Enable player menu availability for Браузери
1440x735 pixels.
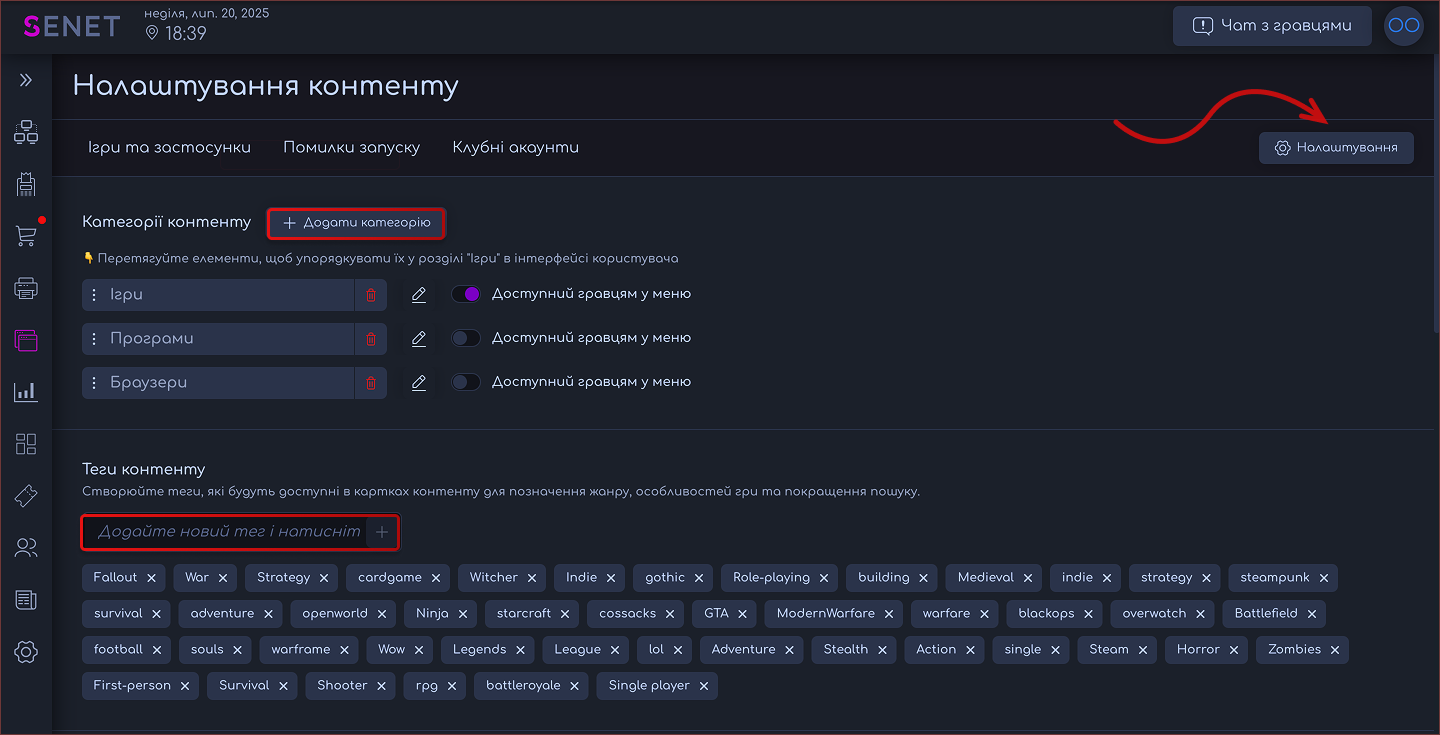[x=466, y=382]
